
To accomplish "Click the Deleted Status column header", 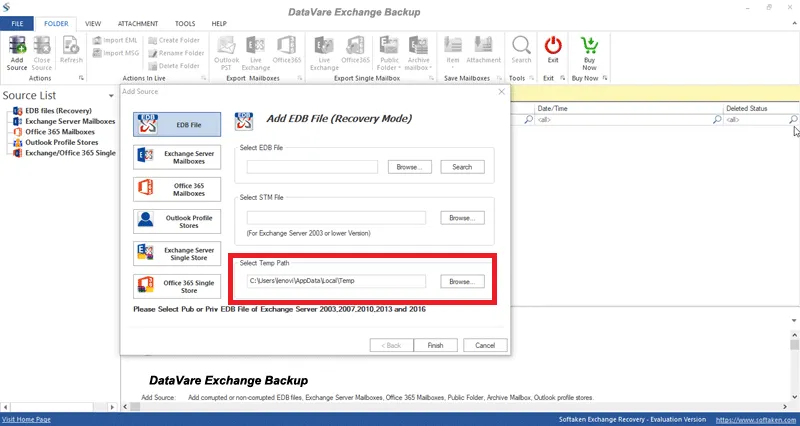I will [761, 108].
